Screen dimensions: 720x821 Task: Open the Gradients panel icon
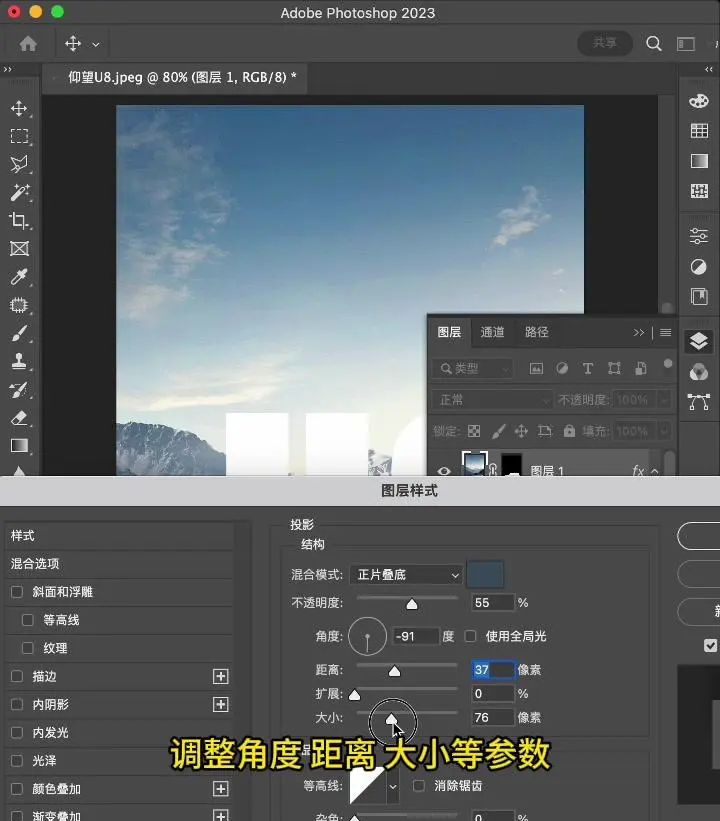tap(699, 161)
